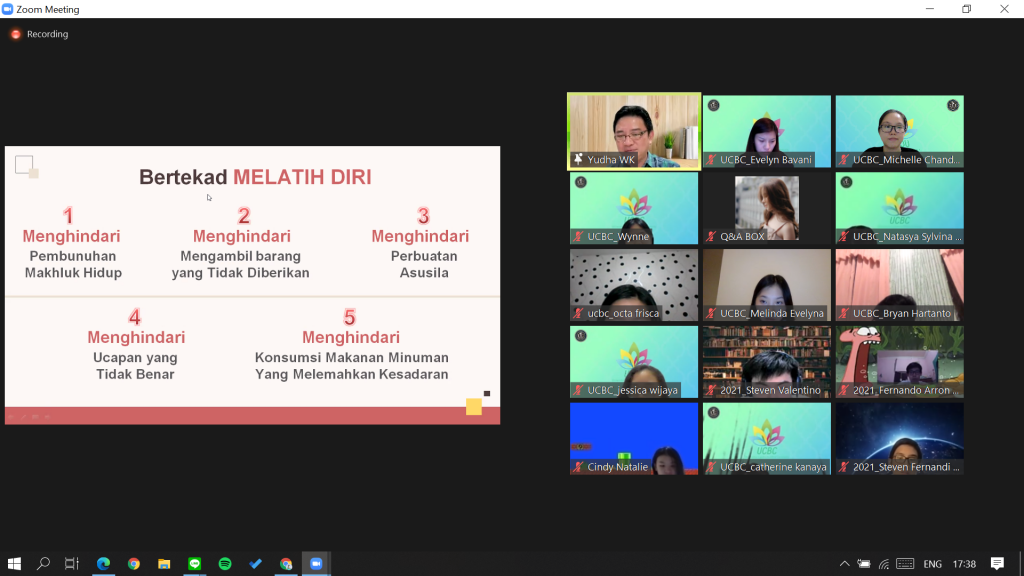Open the Windows notification center
This screenshot has width=1024, height=576.
point(997,564)
